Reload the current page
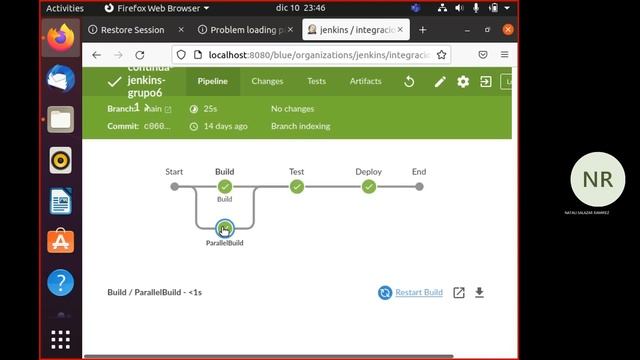This screenshot has height=360, width=640. point(140,55)
